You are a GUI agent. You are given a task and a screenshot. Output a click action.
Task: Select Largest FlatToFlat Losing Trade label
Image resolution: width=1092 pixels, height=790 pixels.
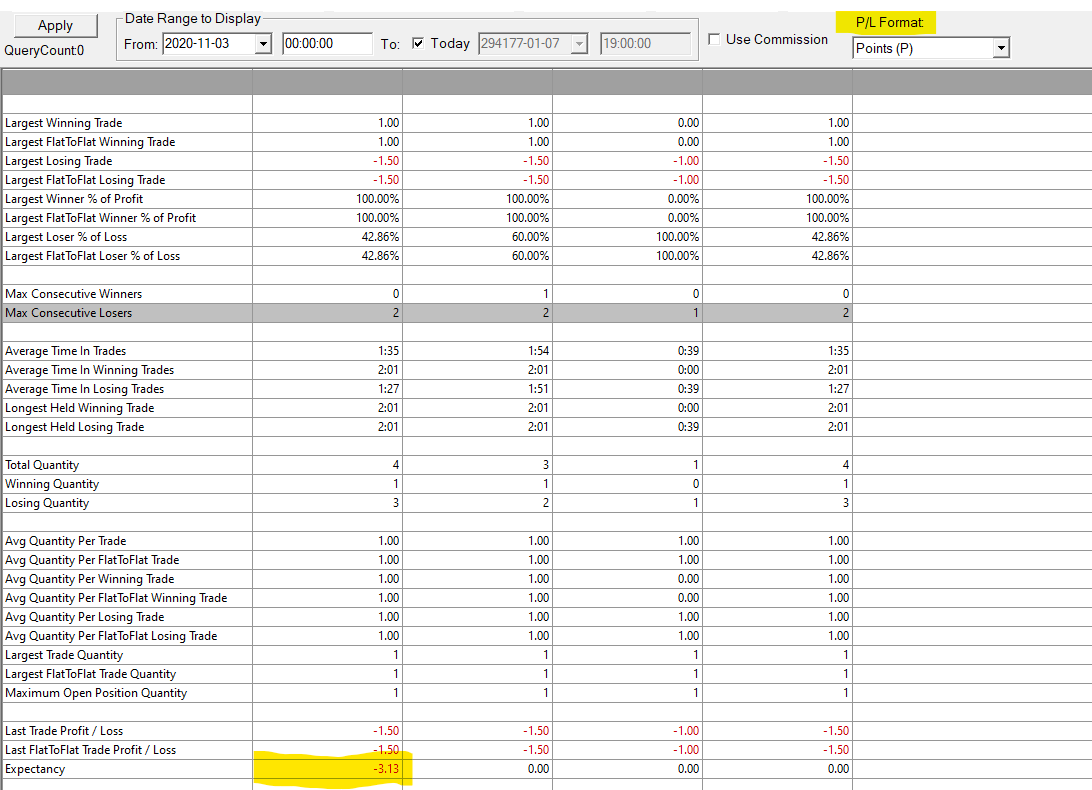tap(85, 180)
